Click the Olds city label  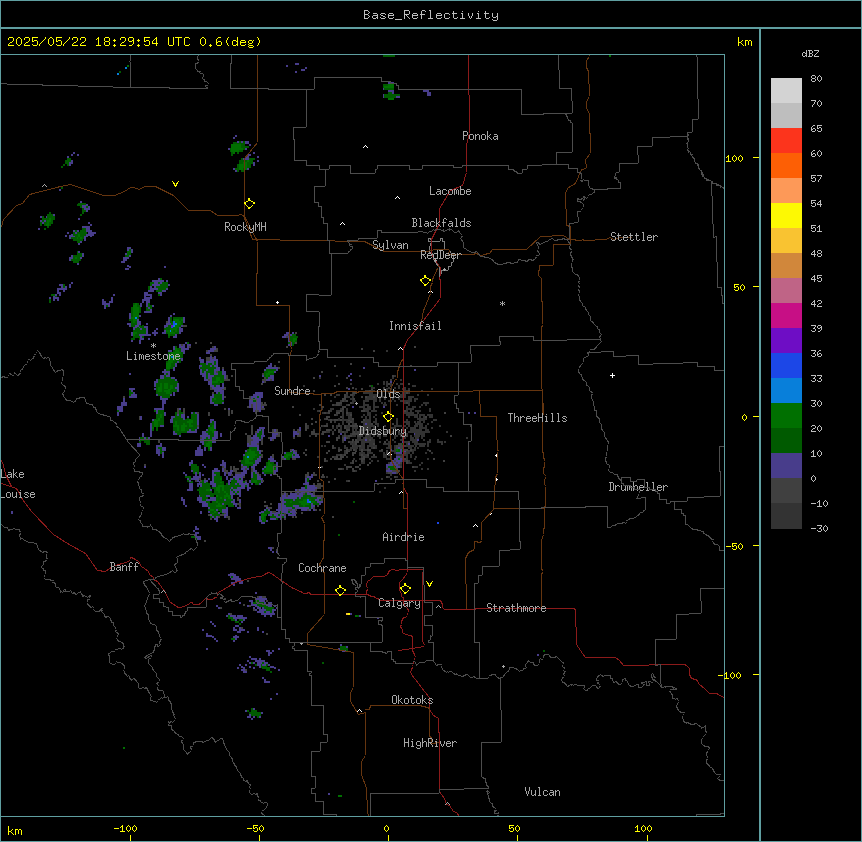point(388,394)
